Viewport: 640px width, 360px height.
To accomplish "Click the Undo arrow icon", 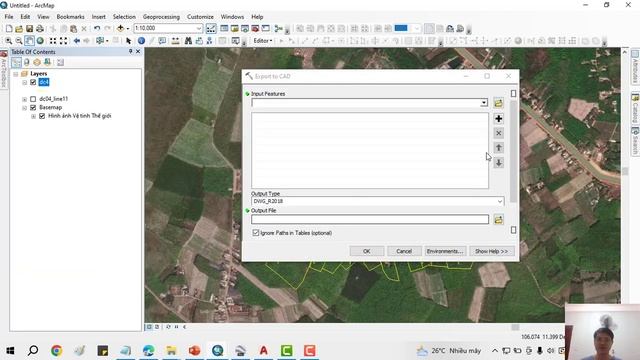I will point(97,29).
